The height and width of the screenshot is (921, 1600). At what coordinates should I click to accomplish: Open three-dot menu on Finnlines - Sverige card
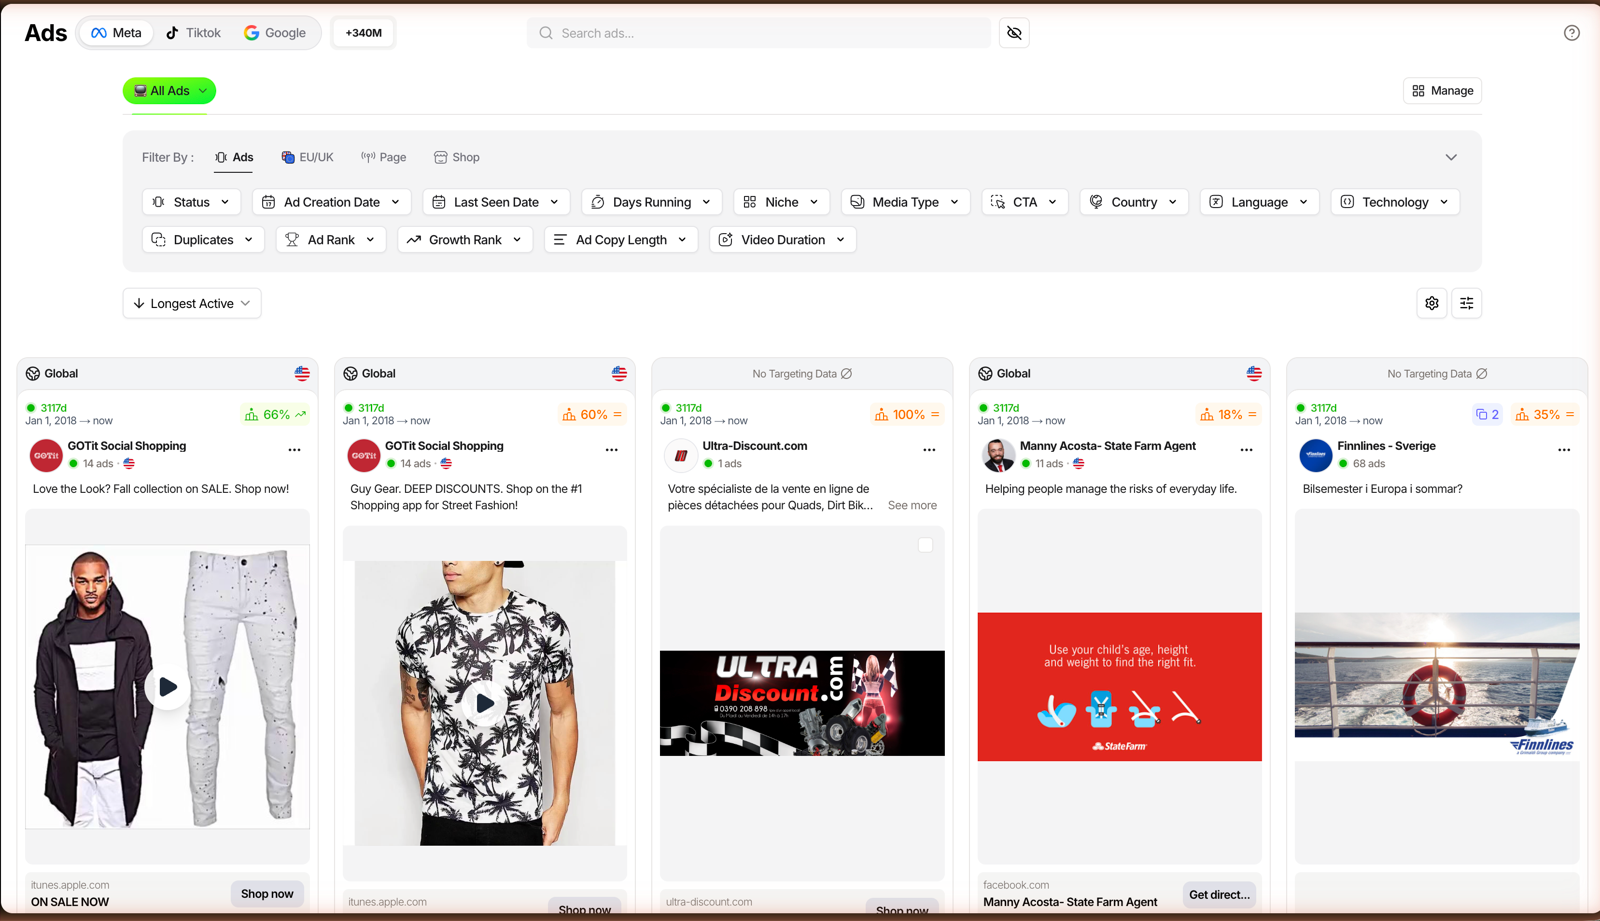click(1564, 450)
